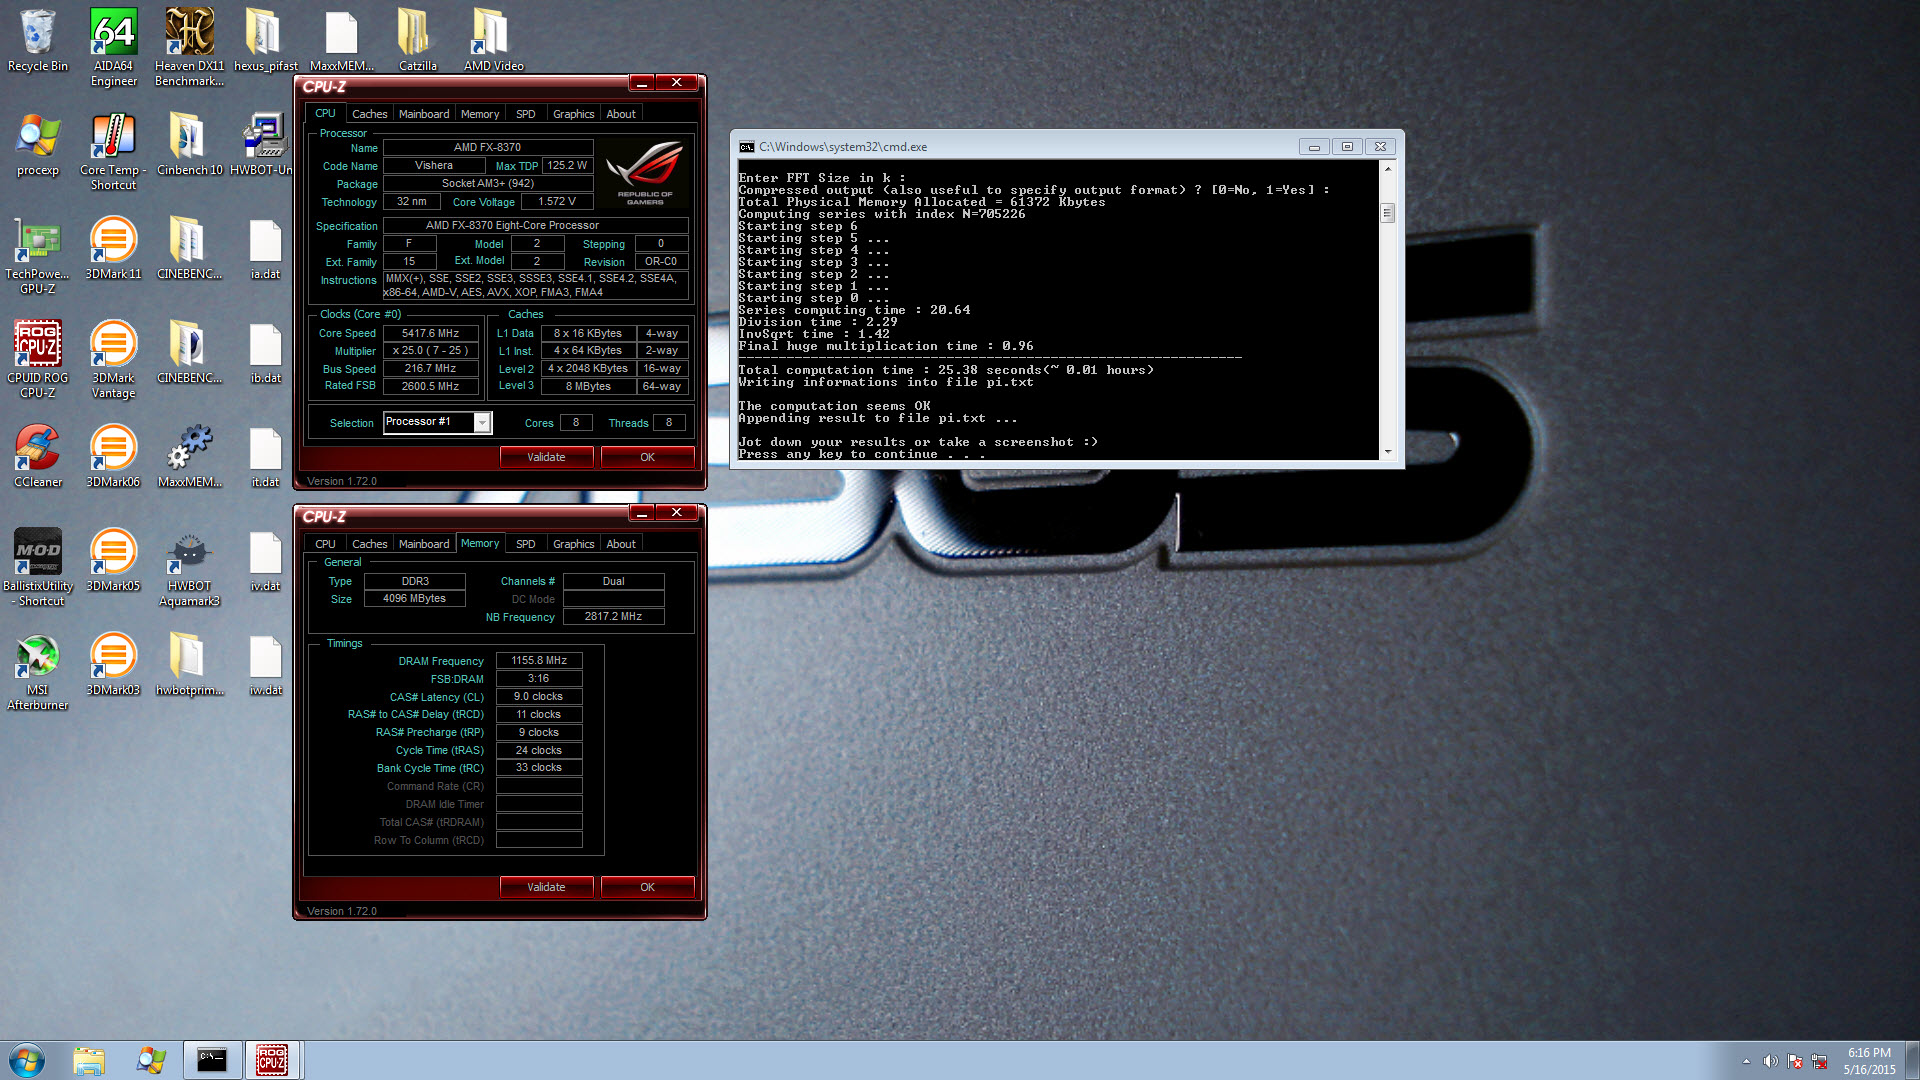
Task: Click OK in upper CPU-Z window
Action: (x=647, y=457)
